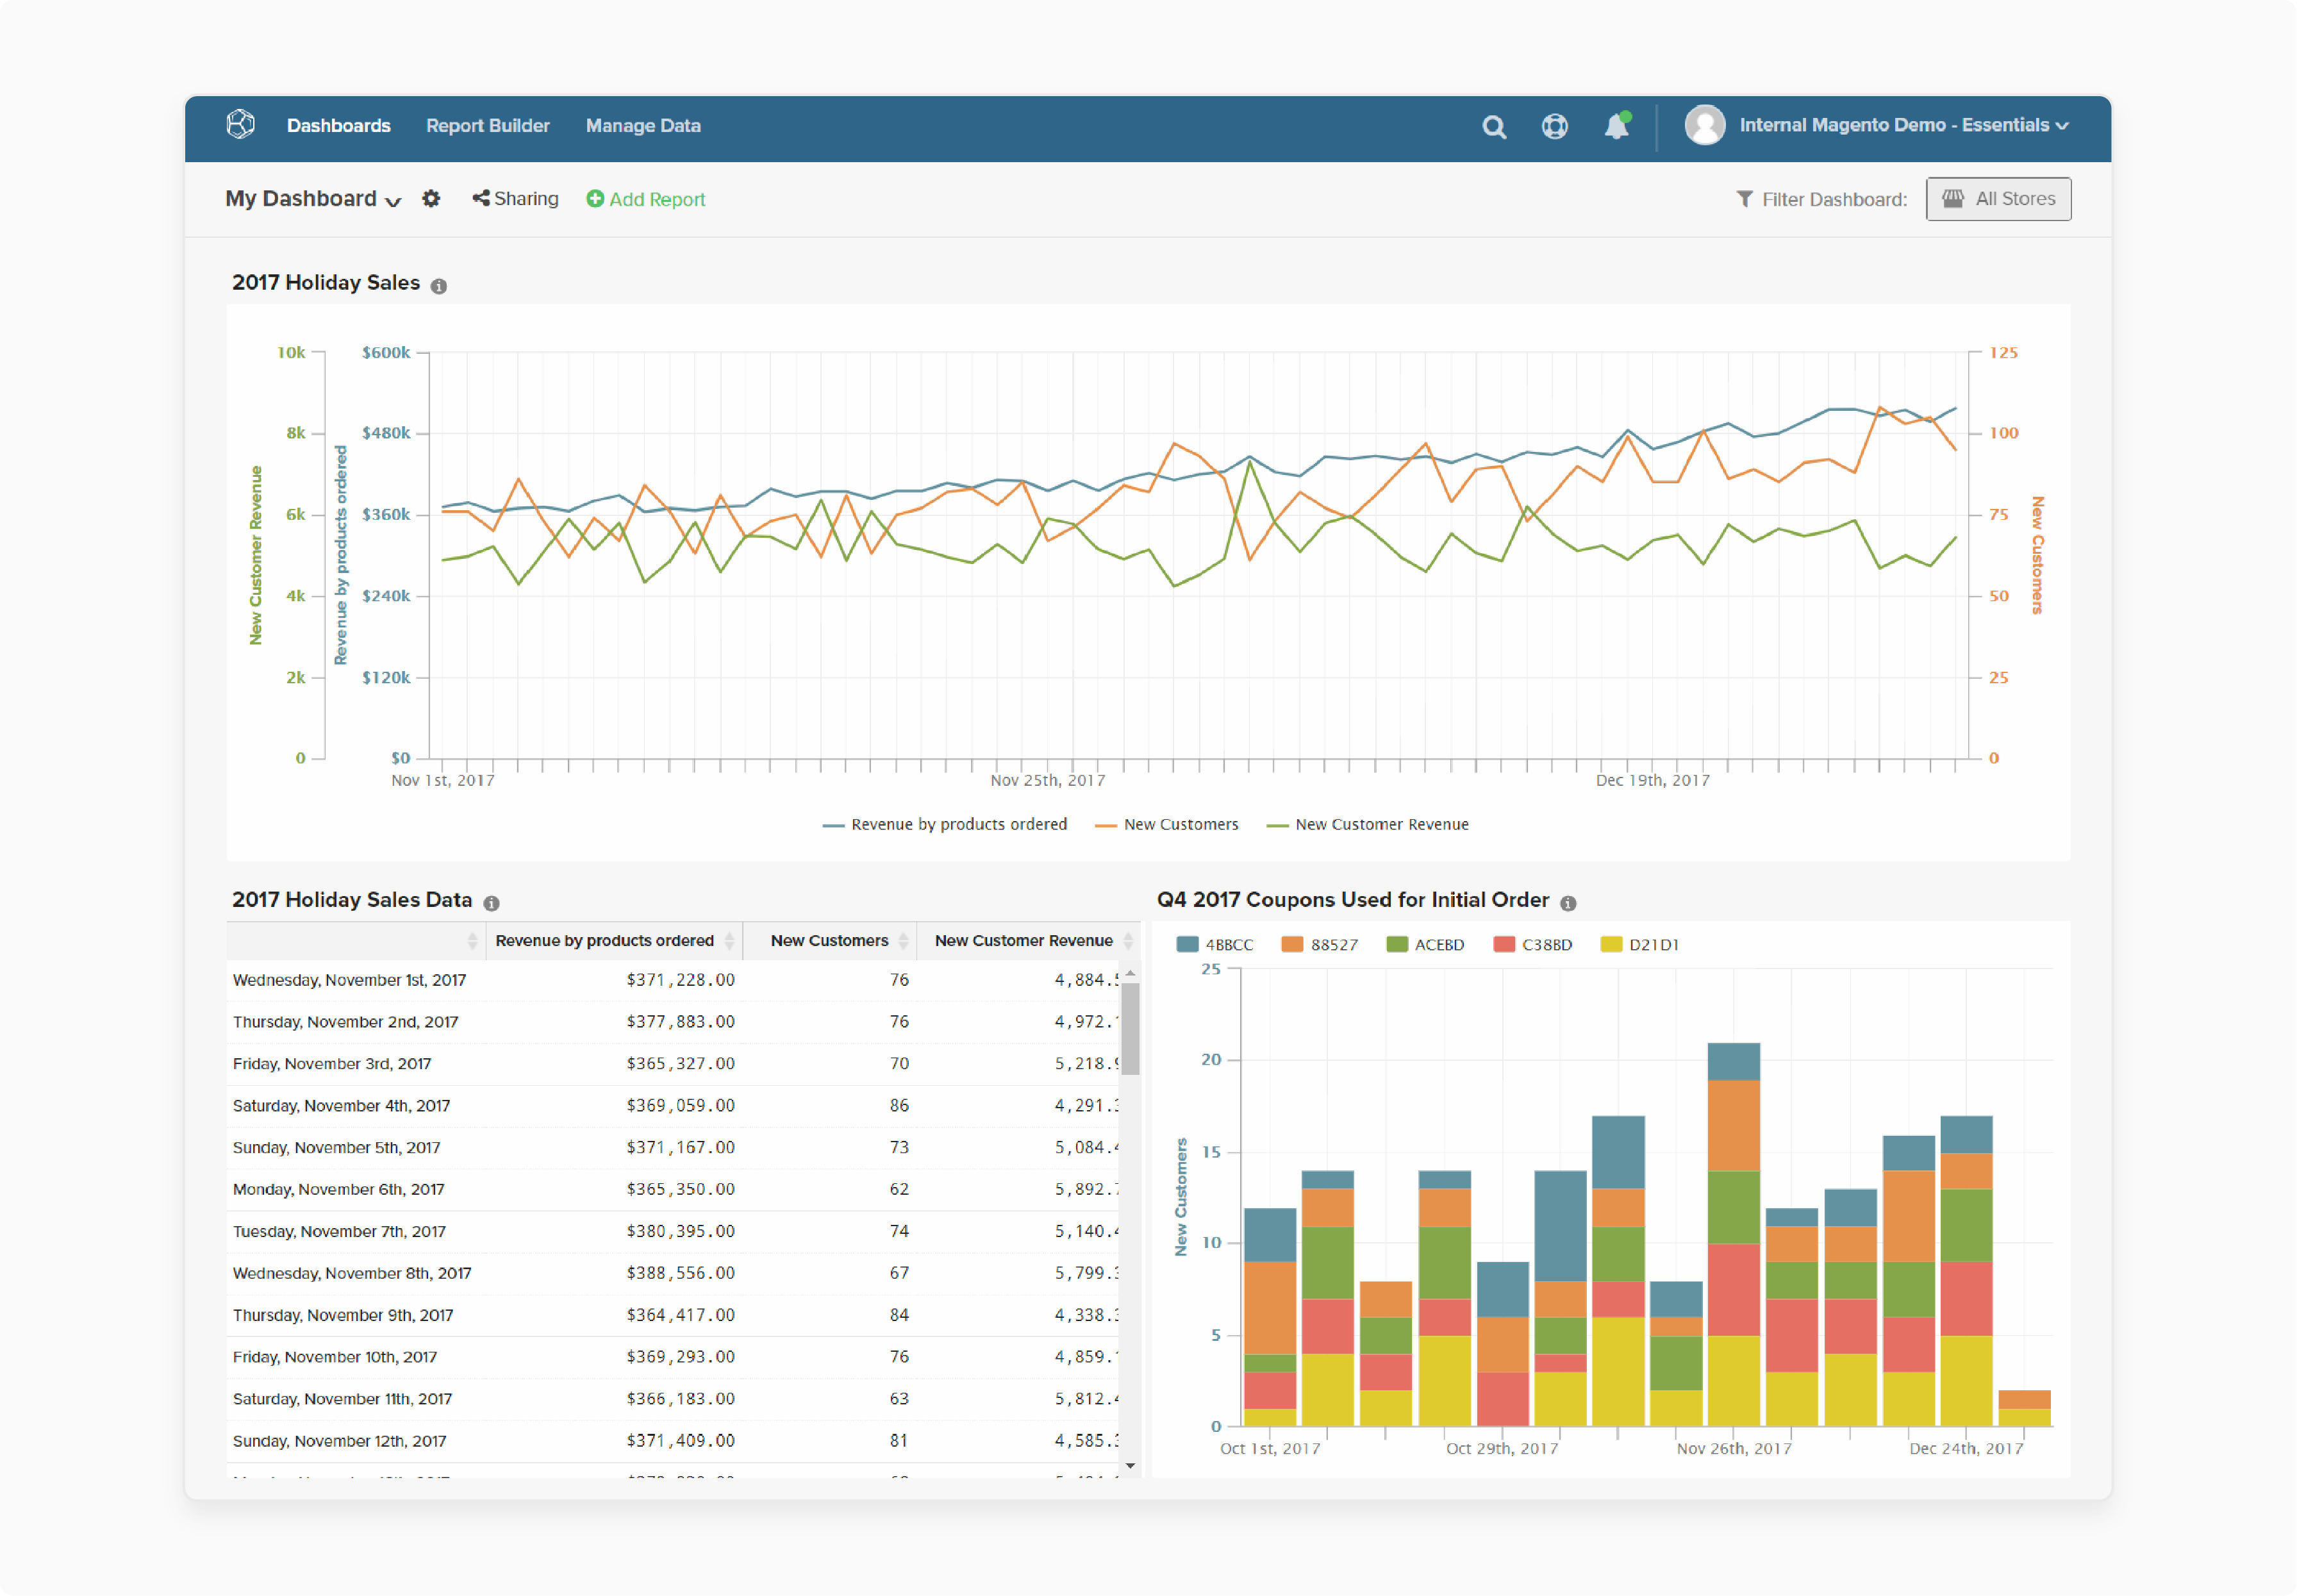Open the All Stores filter selector
Screen dimensions: 2297x1596
pyautogui.click(x=1998, y=198)
